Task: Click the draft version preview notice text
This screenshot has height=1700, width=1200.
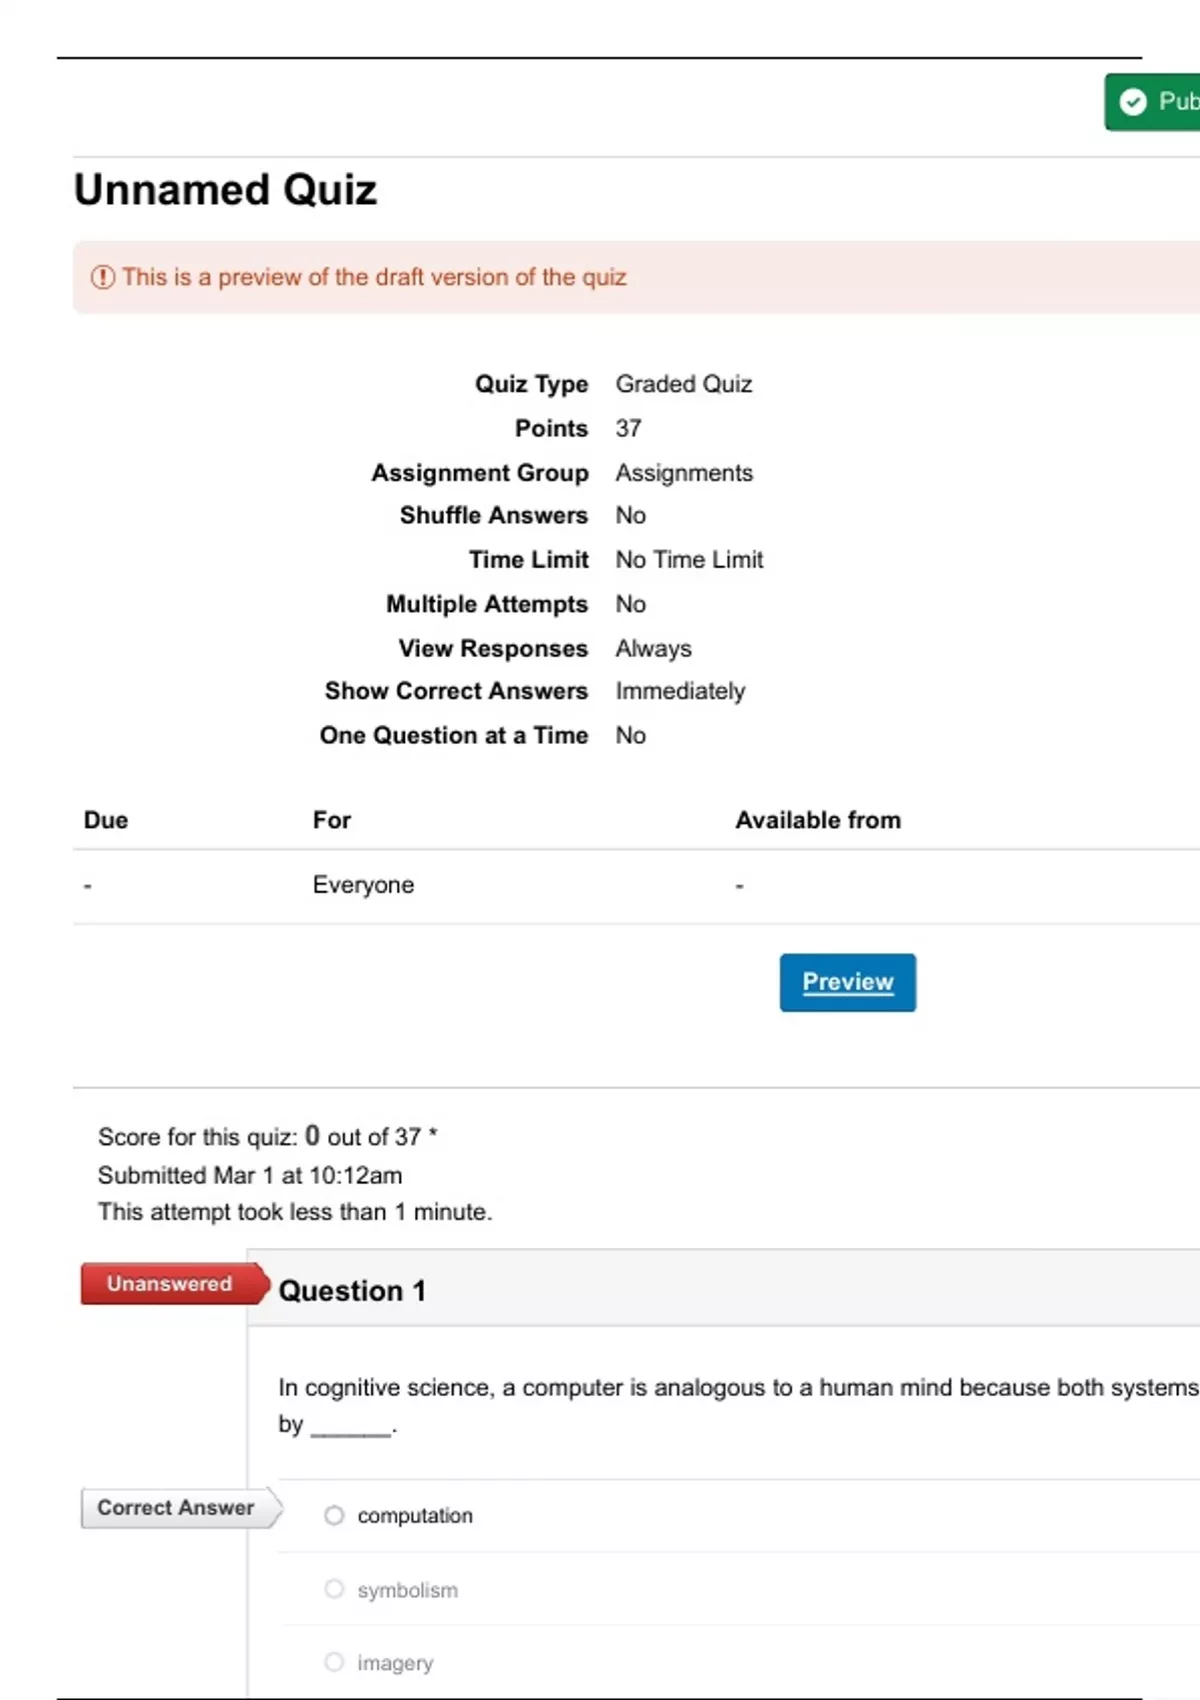Action: pyautogui.click(x=374, y=277)
